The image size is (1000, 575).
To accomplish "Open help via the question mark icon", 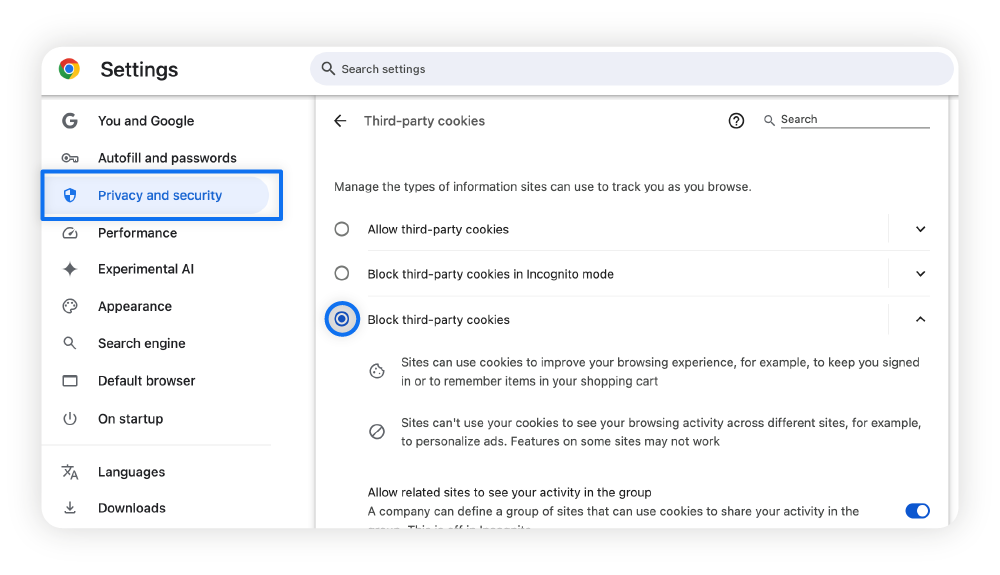I will click(x=736, y=120).
